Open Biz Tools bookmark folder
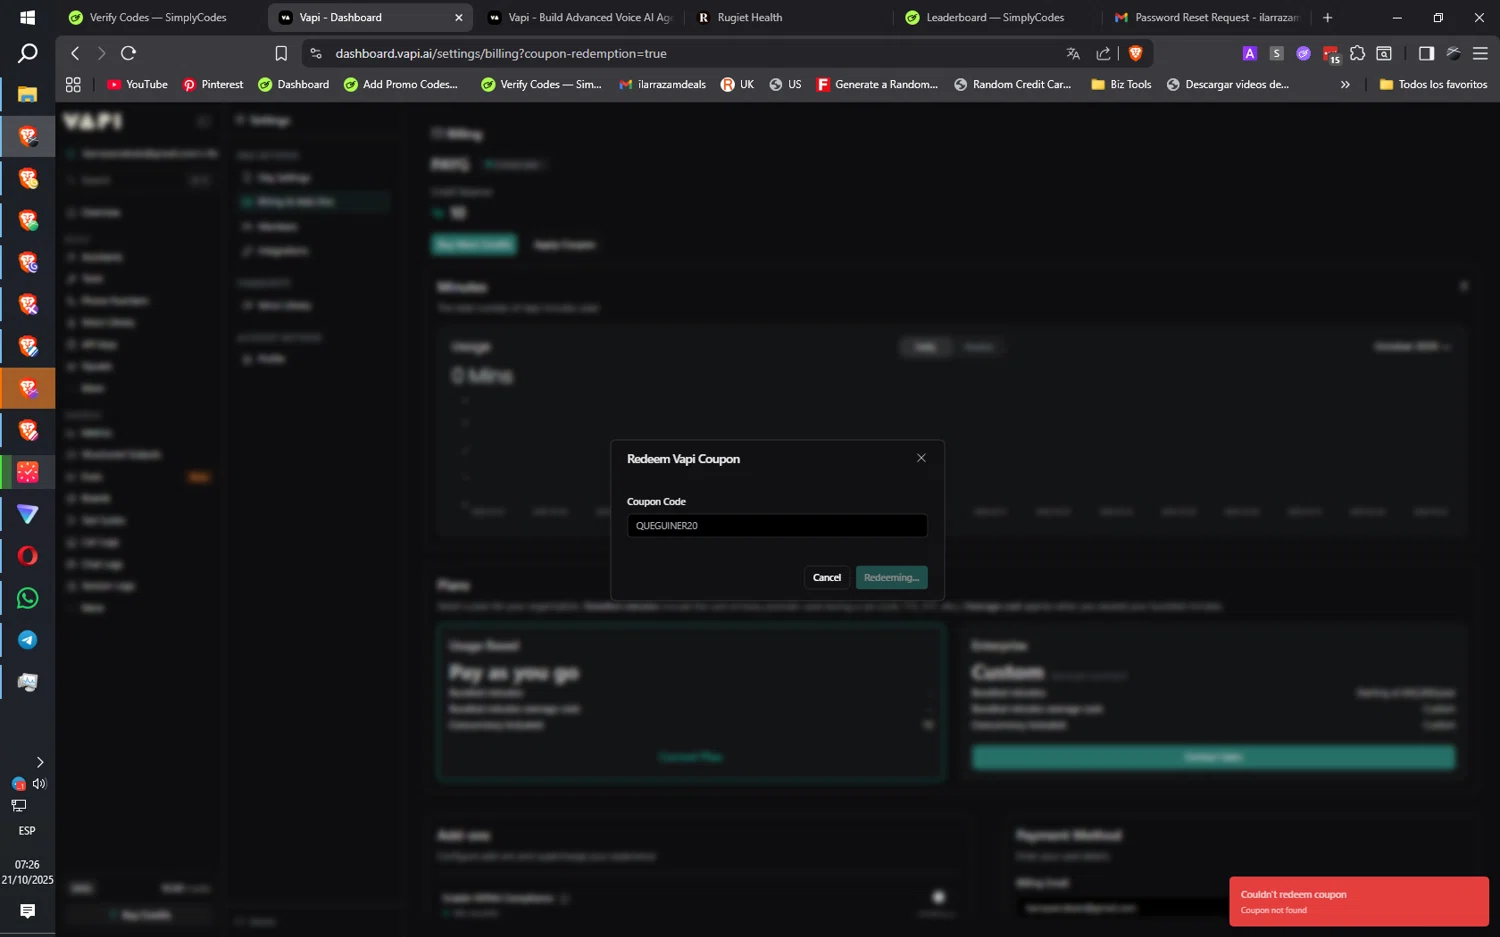The width and height of the screenshot is (1500, 937). click(x=1121, y=85)
